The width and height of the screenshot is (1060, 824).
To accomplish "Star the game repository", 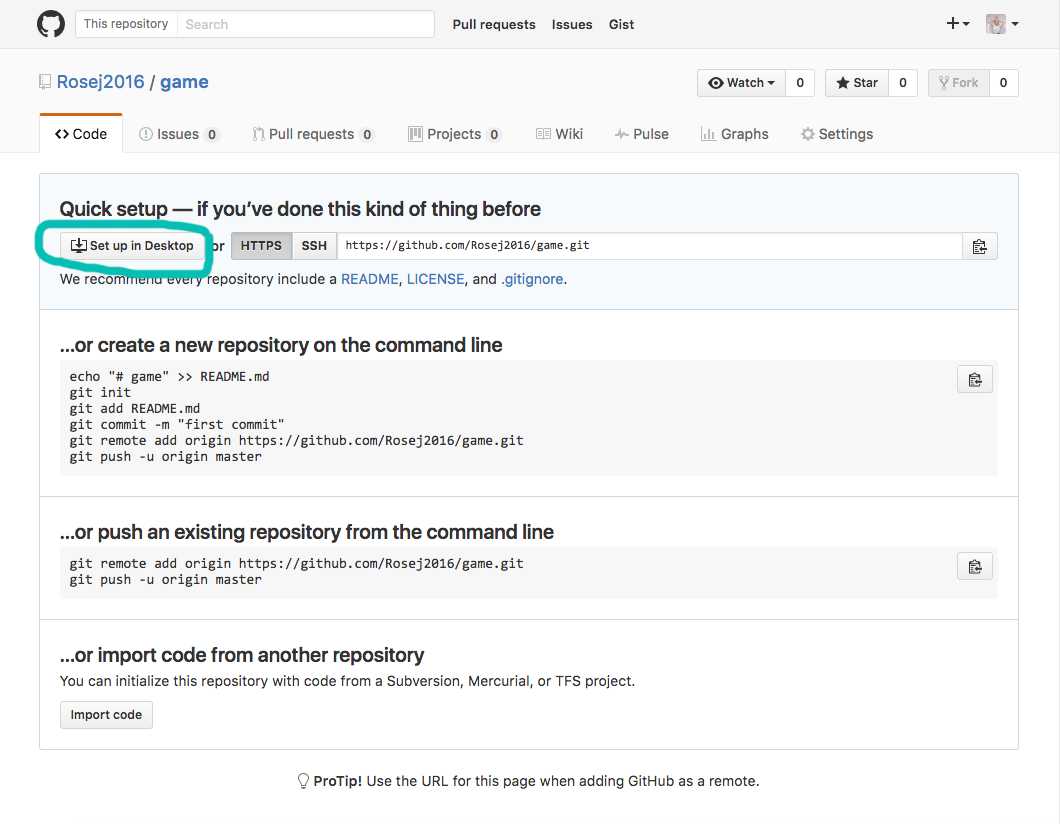I will (x=857, y=82).
